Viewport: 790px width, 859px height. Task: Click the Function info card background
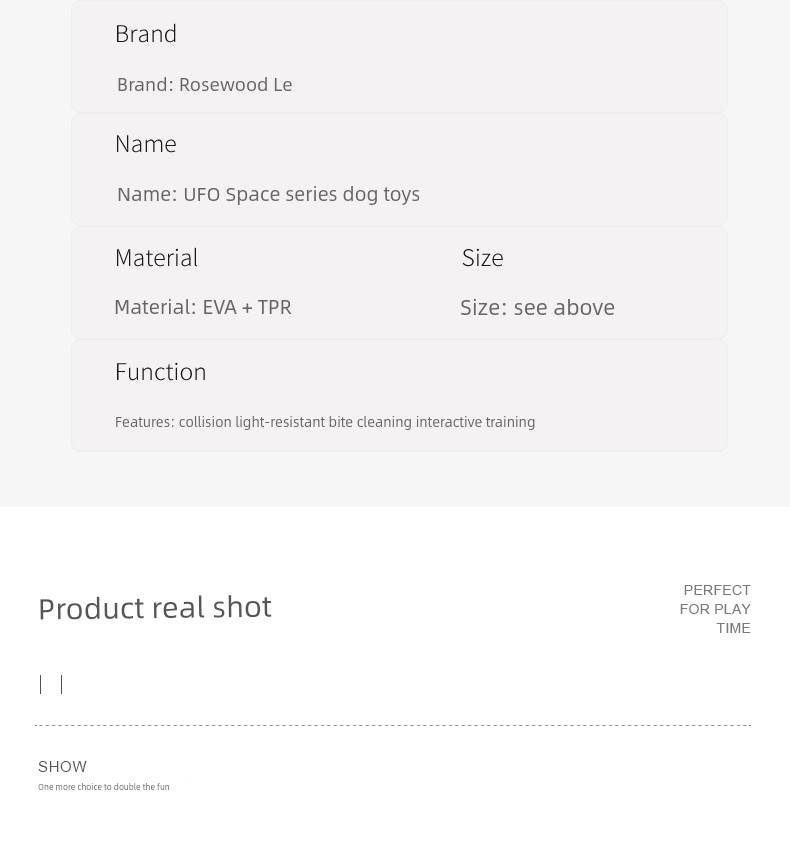click(x=399, y=396)
